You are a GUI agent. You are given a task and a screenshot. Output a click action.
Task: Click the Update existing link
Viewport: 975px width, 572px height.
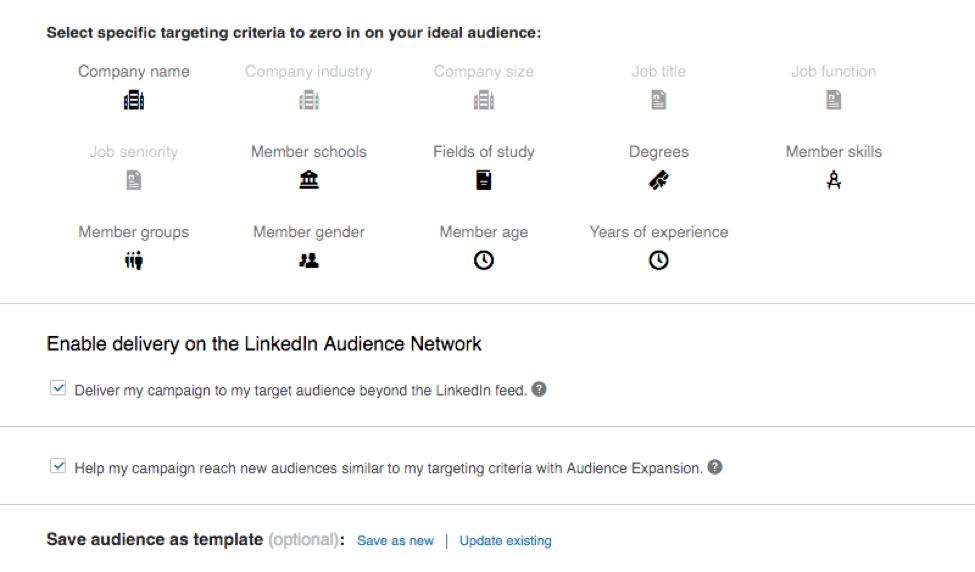tap(505, 541)
